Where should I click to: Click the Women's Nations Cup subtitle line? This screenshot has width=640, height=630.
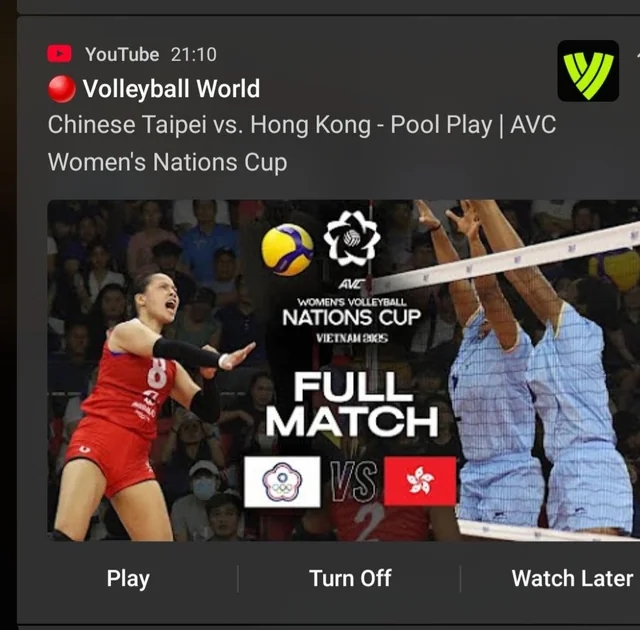tap(167, 162)
